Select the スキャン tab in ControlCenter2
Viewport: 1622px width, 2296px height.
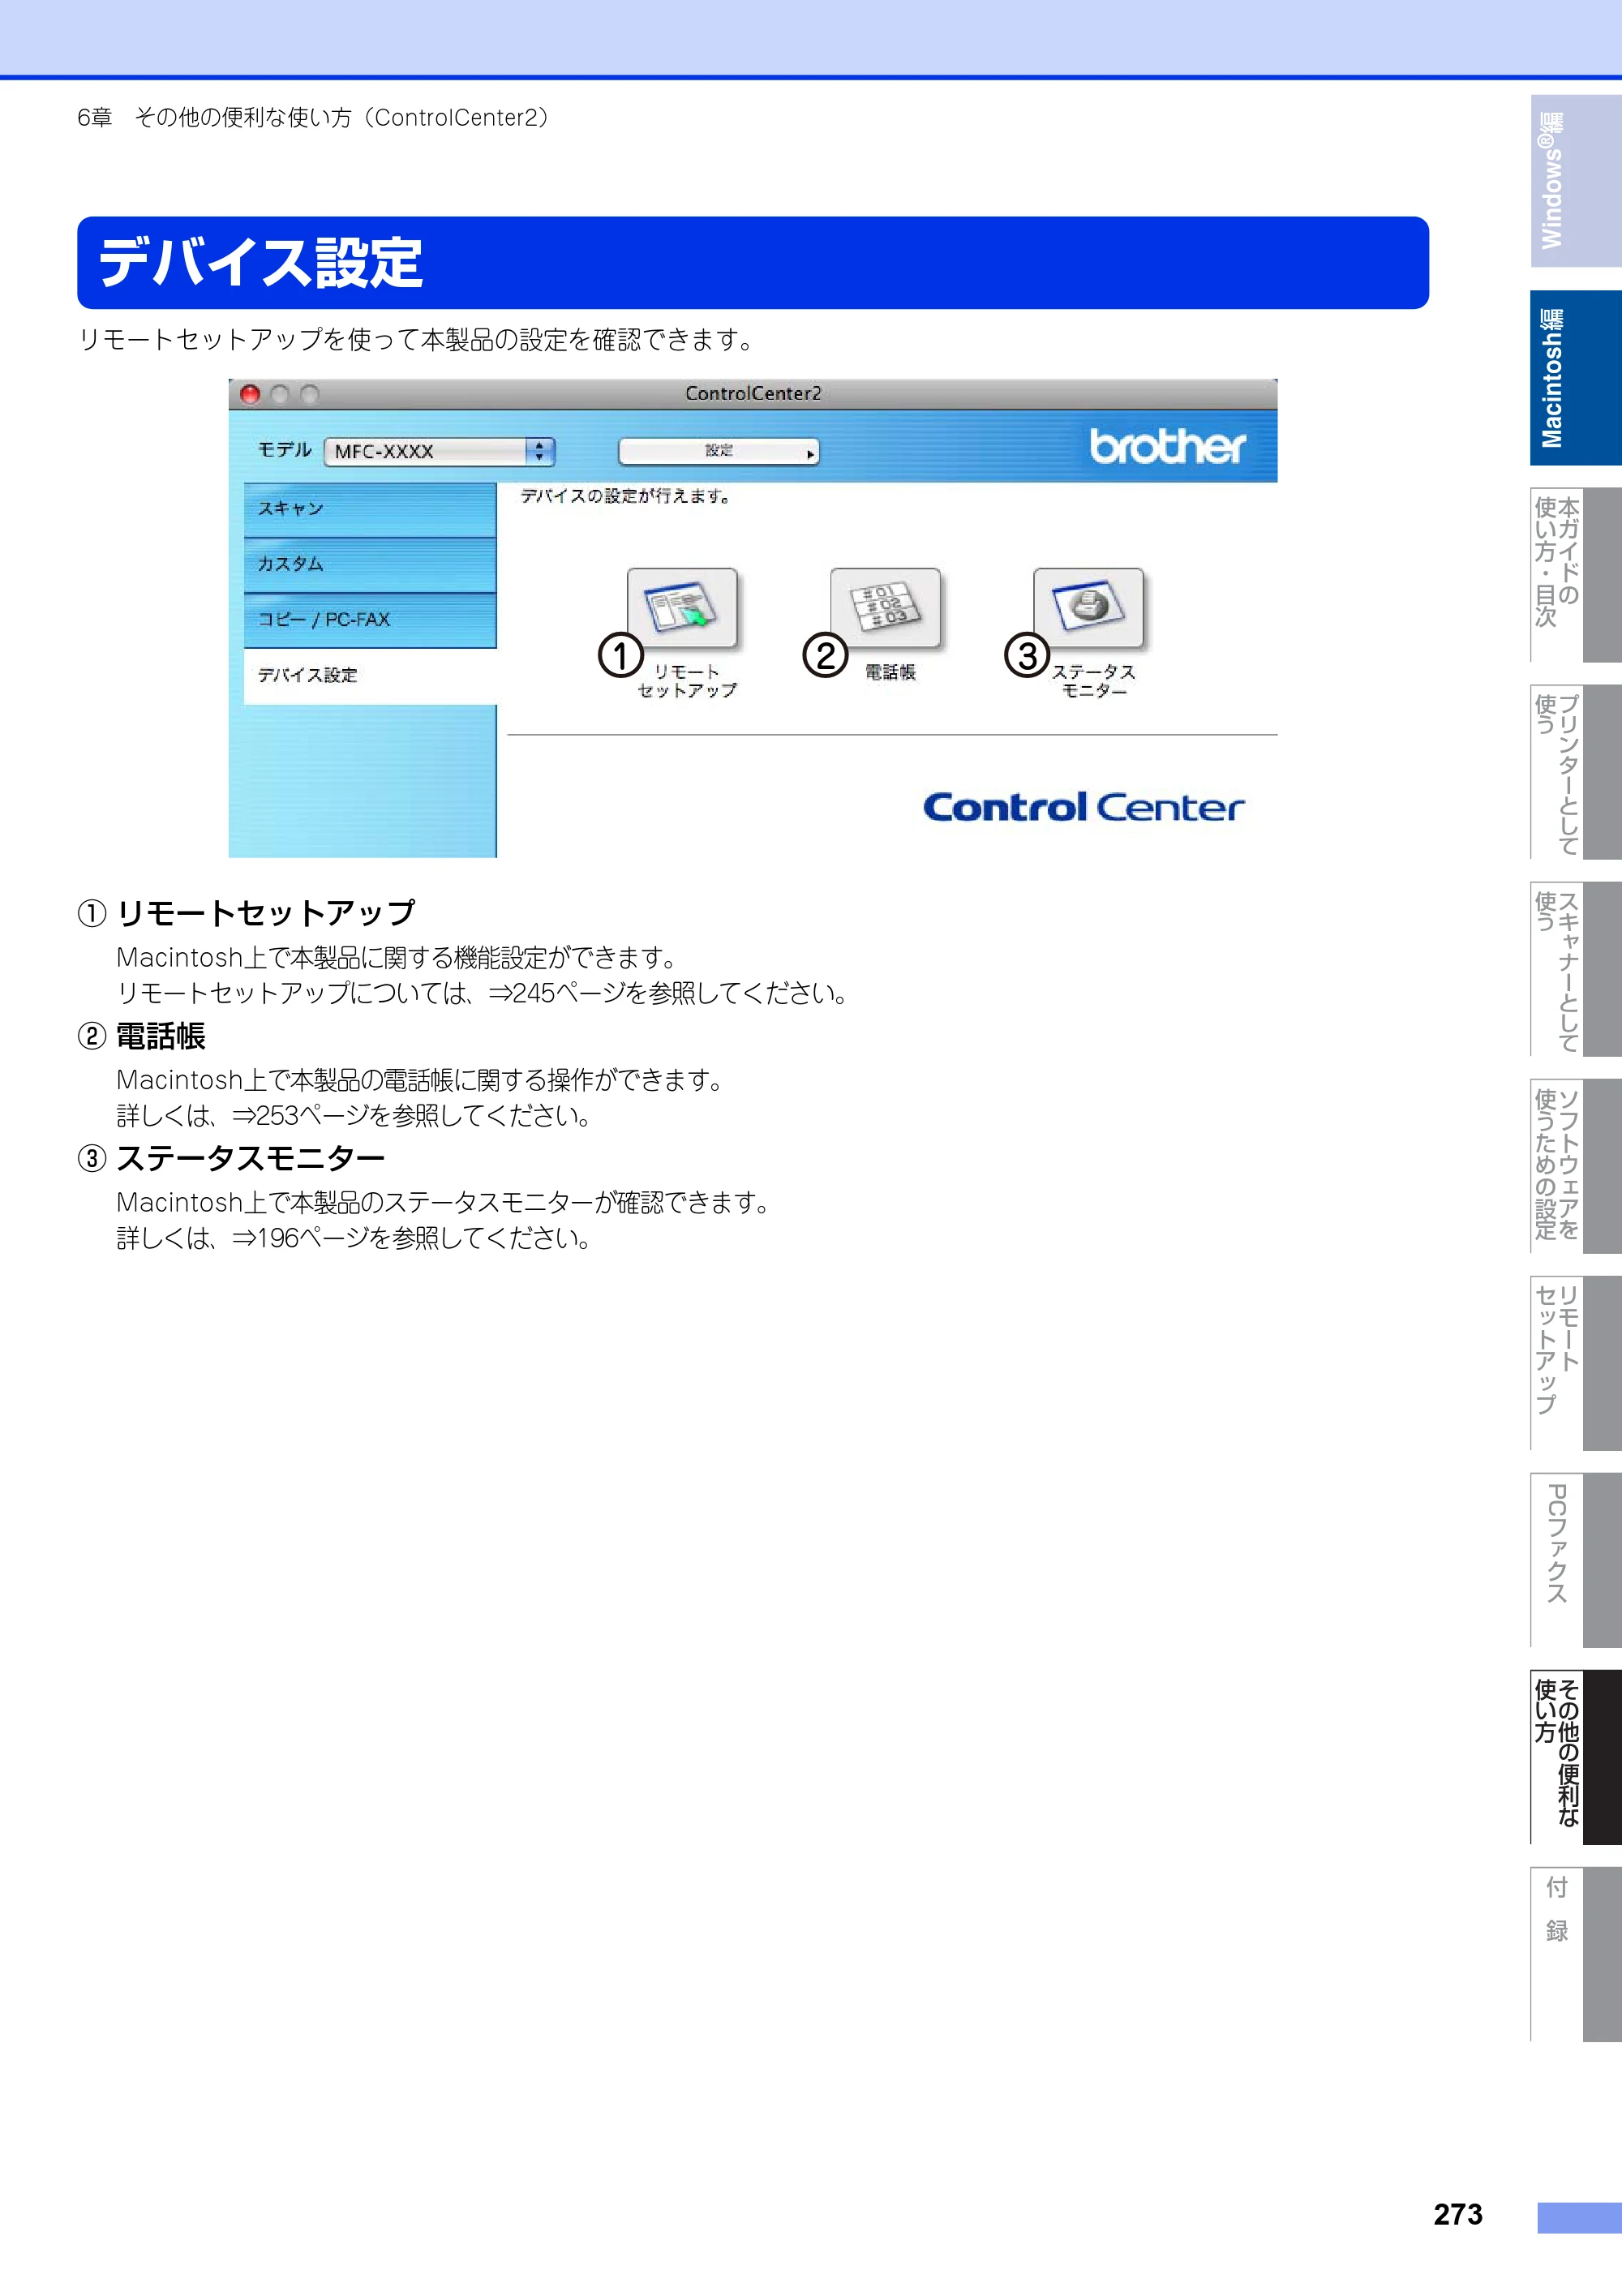tap(370, 509)
